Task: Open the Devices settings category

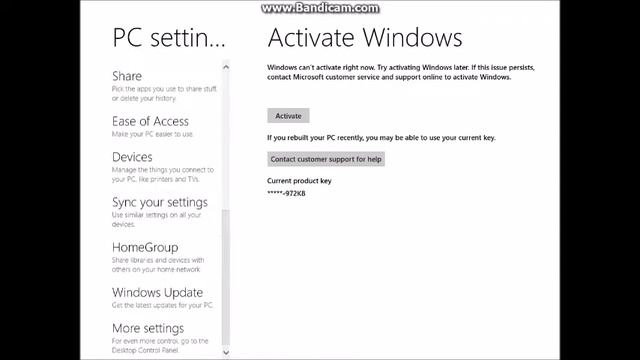Action: click(x=132, y=157)
